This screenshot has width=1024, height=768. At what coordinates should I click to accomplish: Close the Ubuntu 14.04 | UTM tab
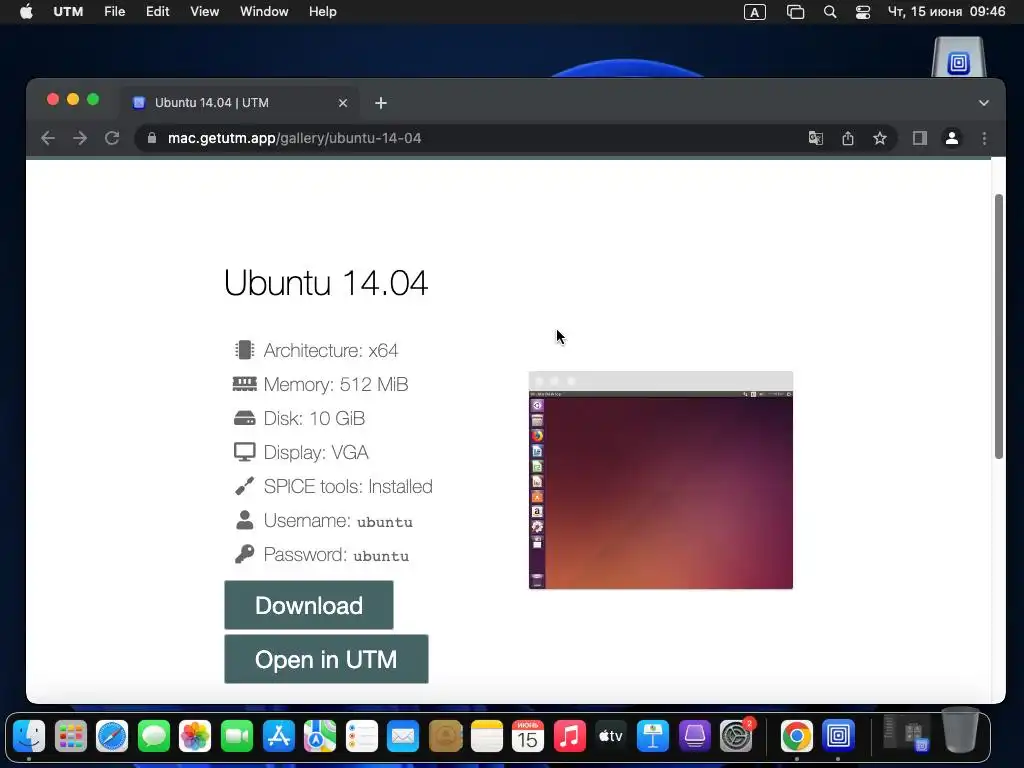pyautogui.click(x=343, y=103)
